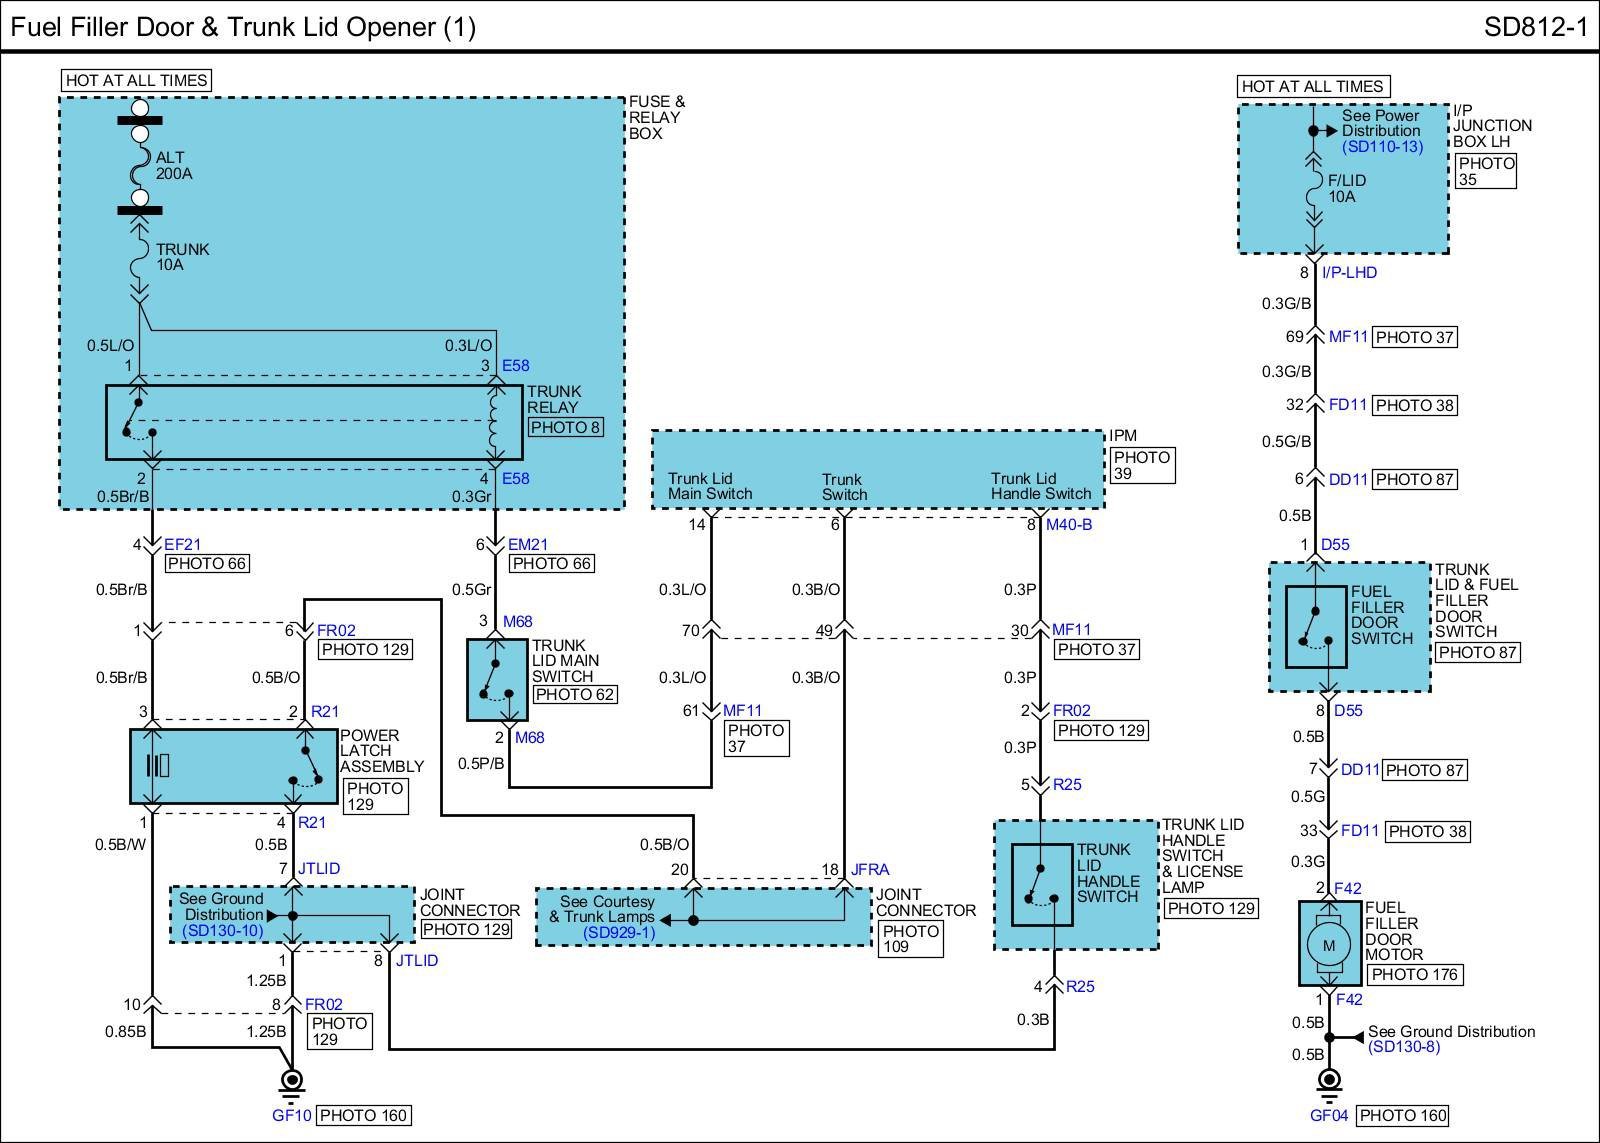
Task: Click the GF04 ground symbol
Action: pyautogui.click(x=1329, y=1081)
